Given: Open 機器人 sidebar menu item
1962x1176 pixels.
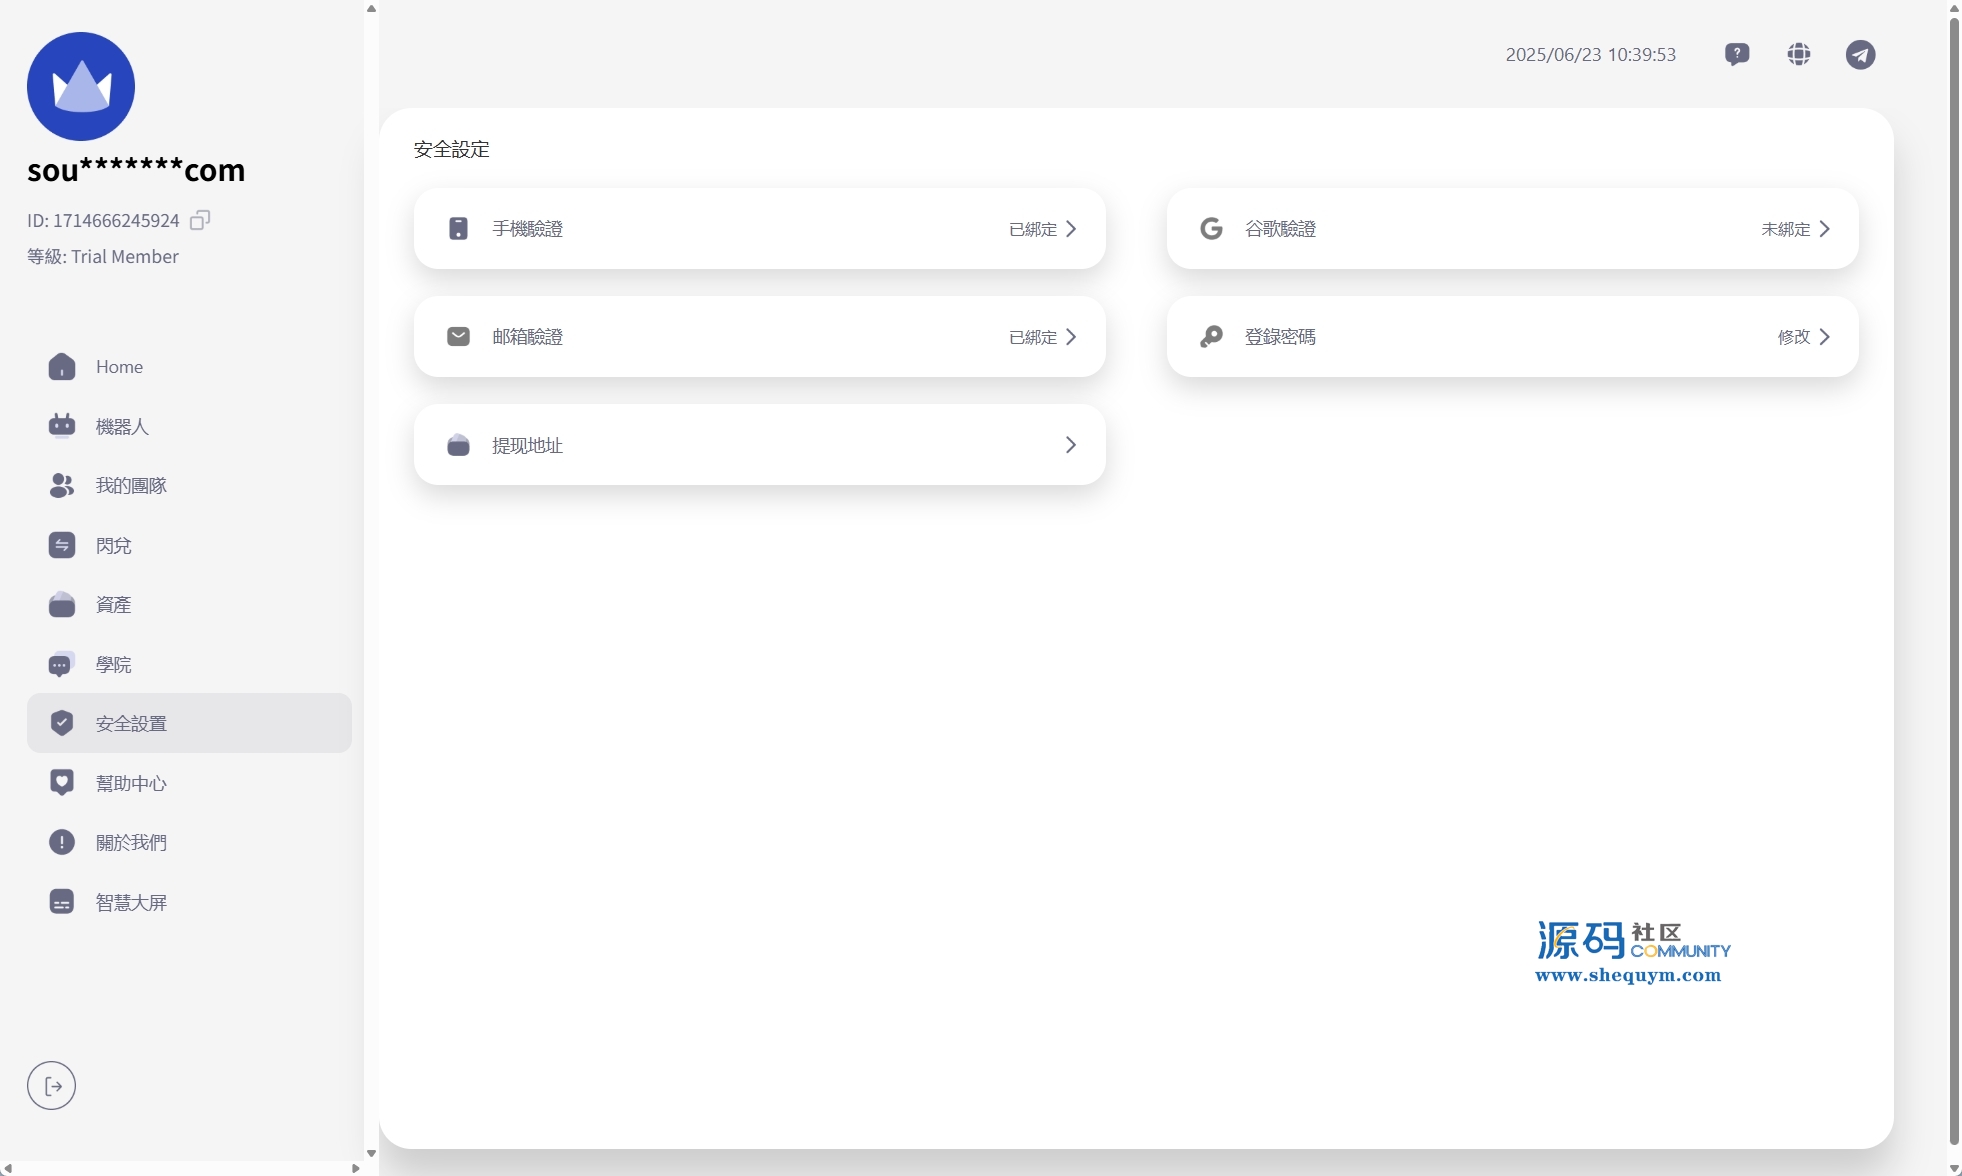Looking at the screenshot, I should 122,427.
